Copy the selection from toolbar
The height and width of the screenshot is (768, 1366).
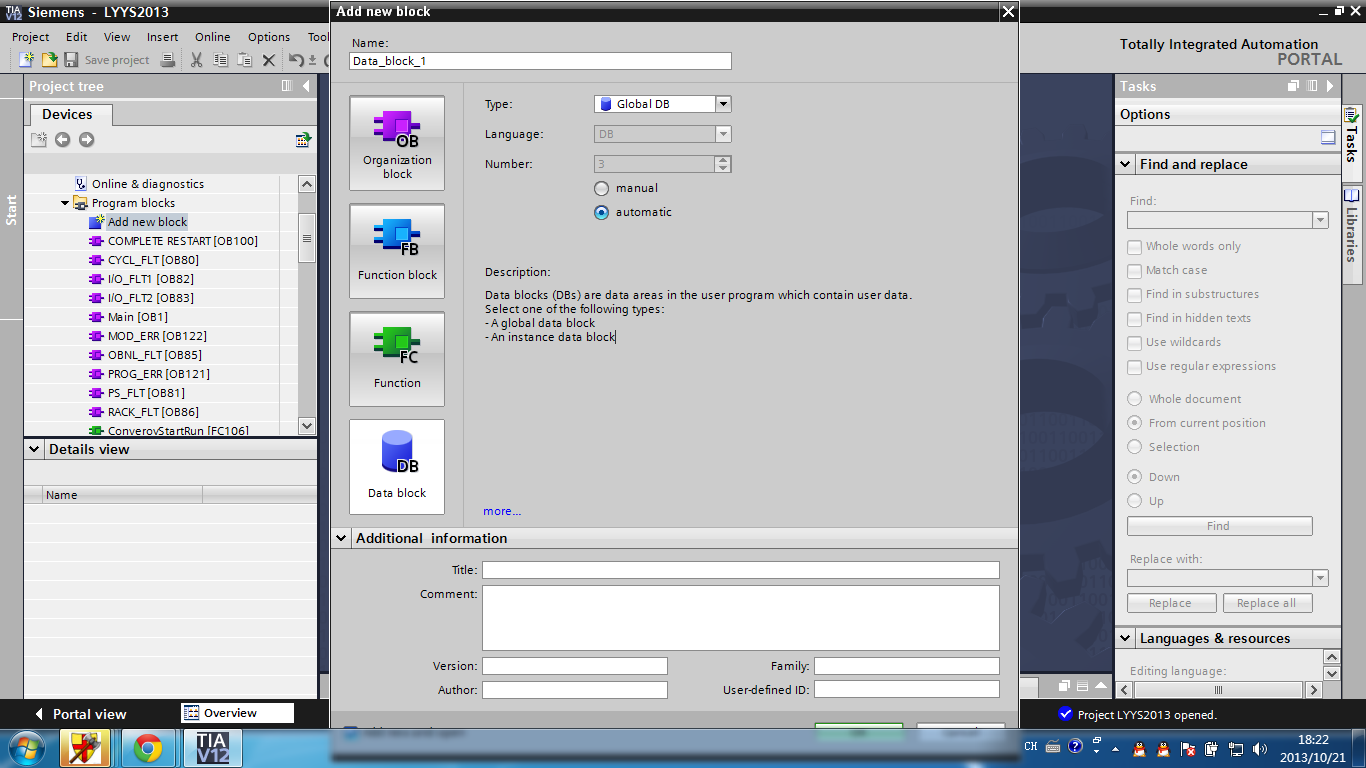coord(221,60)
